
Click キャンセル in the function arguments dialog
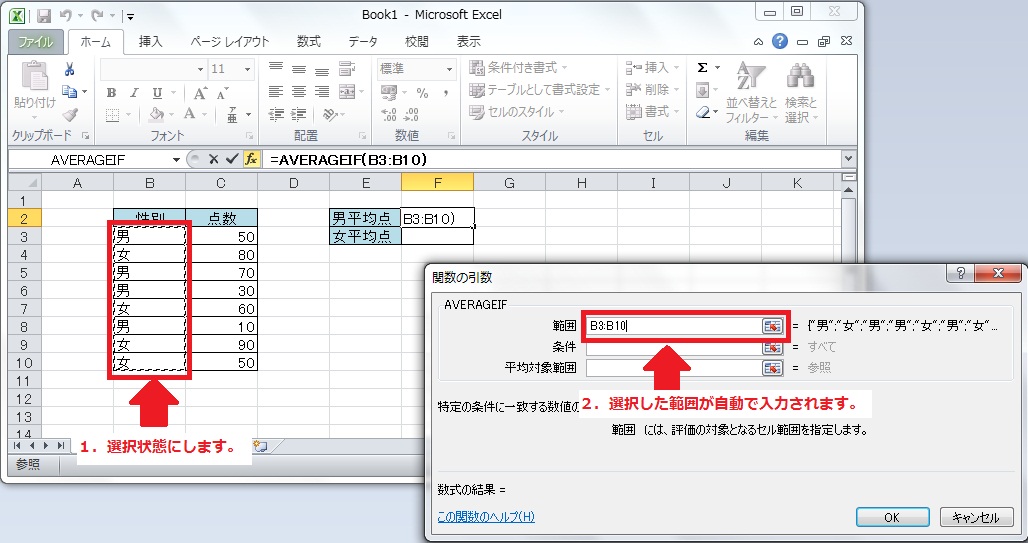[976, 517]
